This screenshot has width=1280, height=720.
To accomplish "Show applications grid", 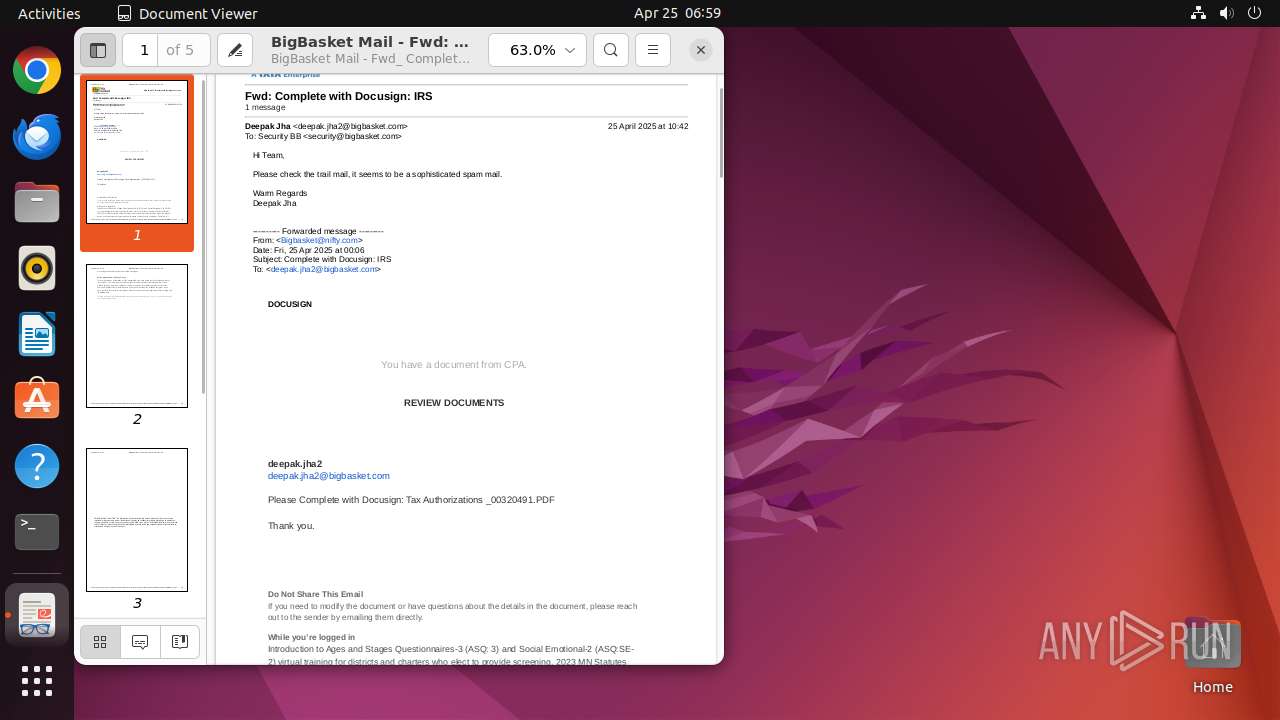I will pos(37,681).
